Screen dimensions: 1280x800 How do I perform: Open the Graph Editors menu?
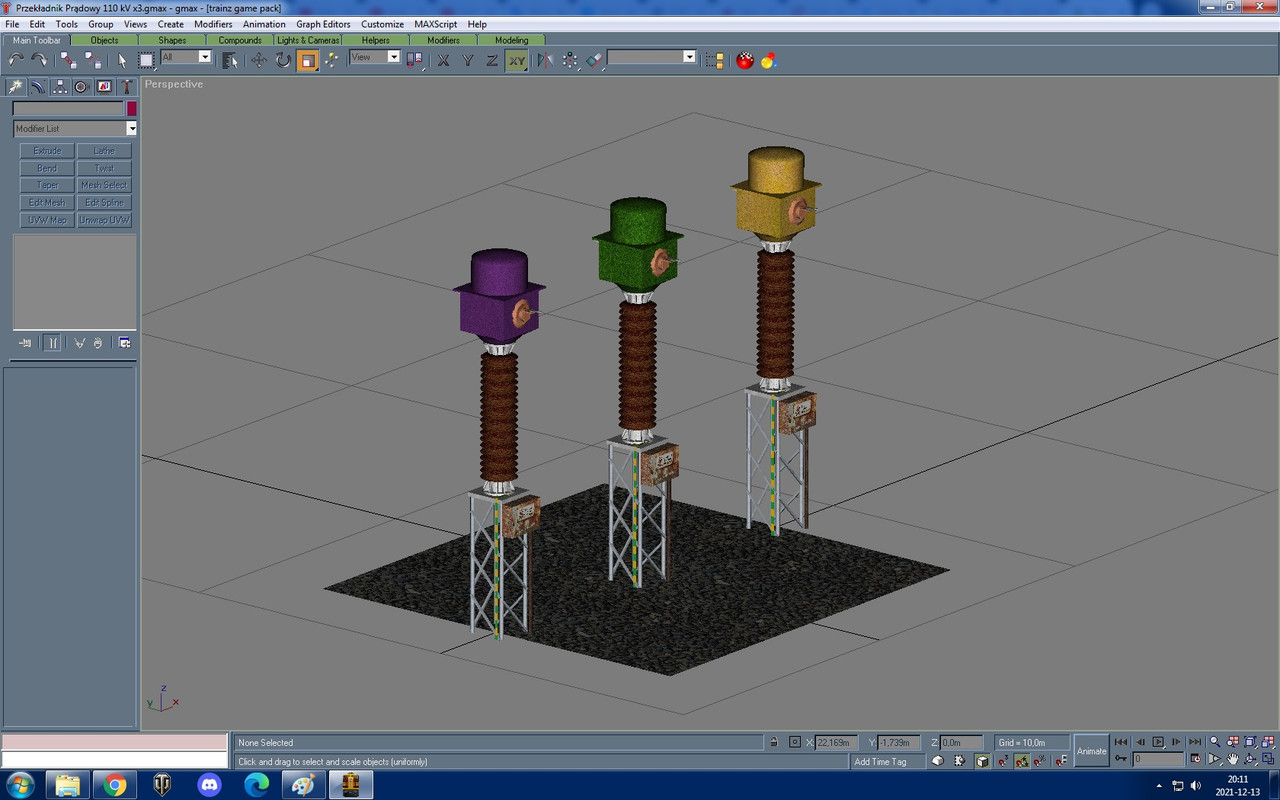pyautogui.click(x=323, y=24)
